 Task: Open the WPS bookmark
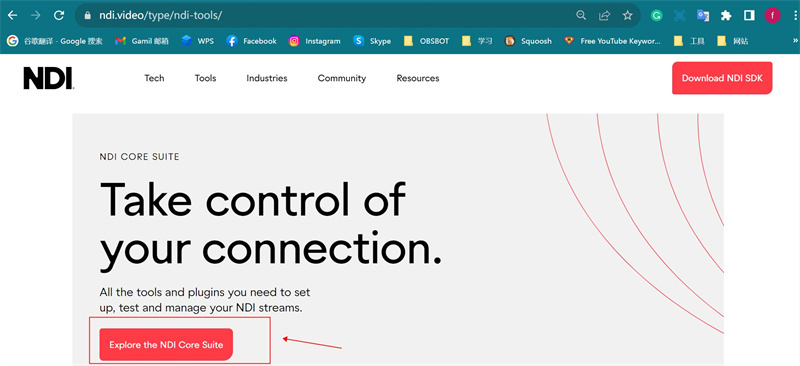(197, 41)
